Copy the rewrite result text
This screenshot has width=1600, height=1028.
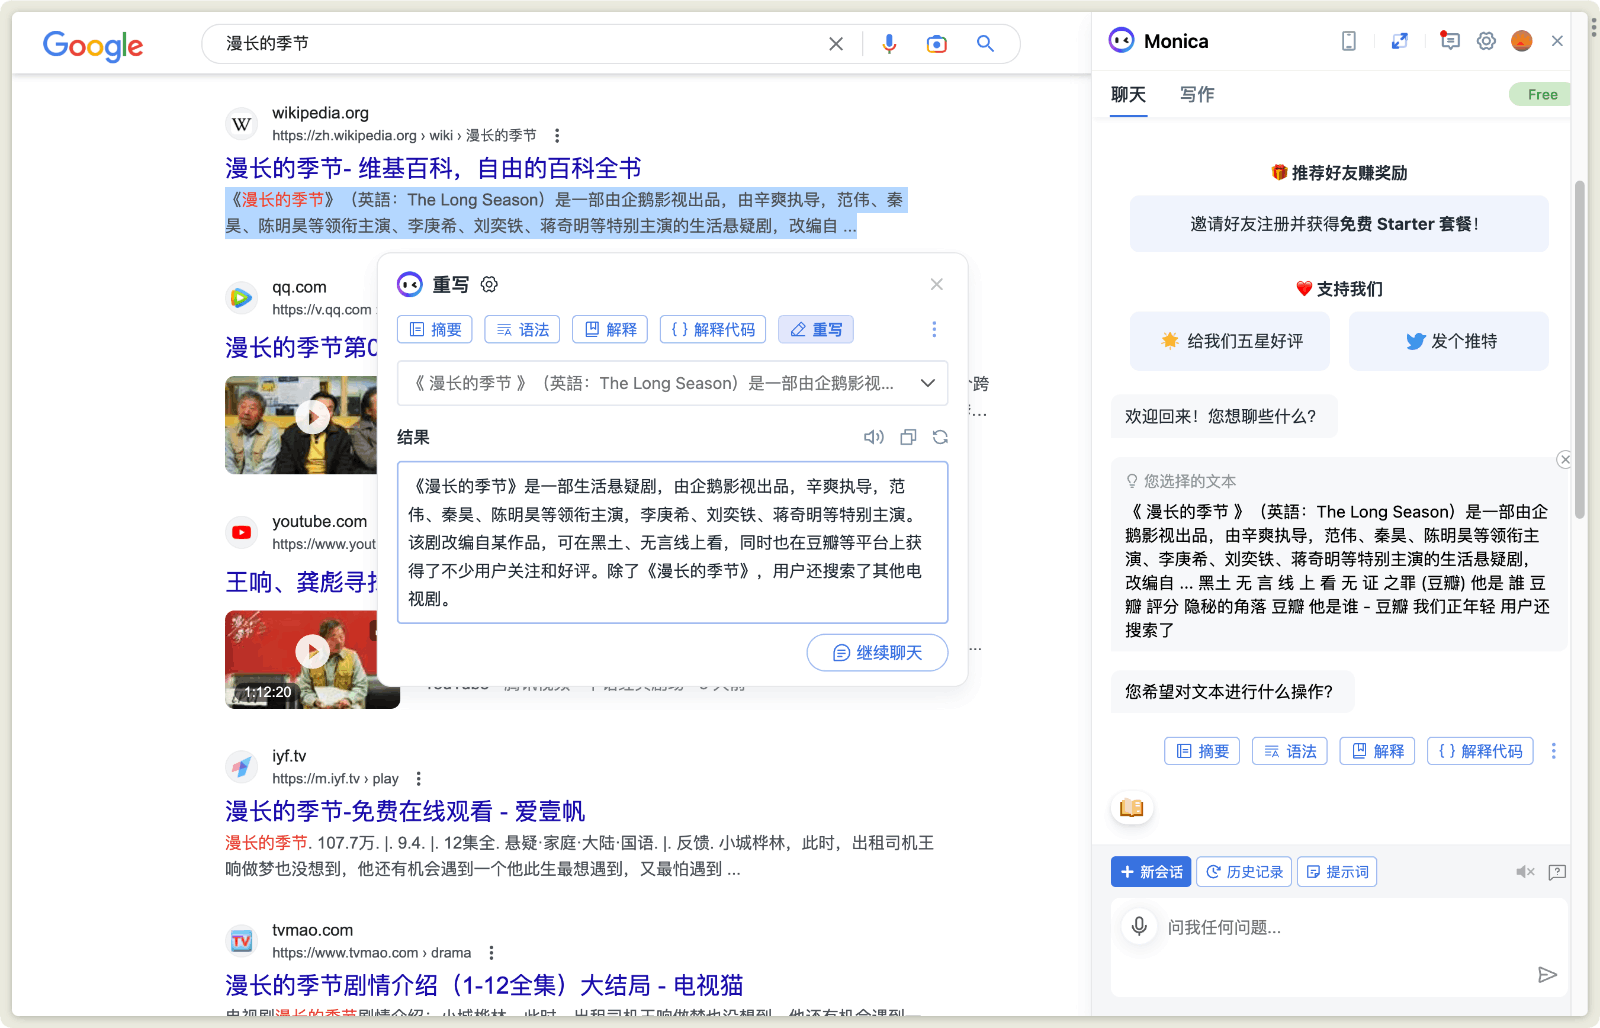908,437
